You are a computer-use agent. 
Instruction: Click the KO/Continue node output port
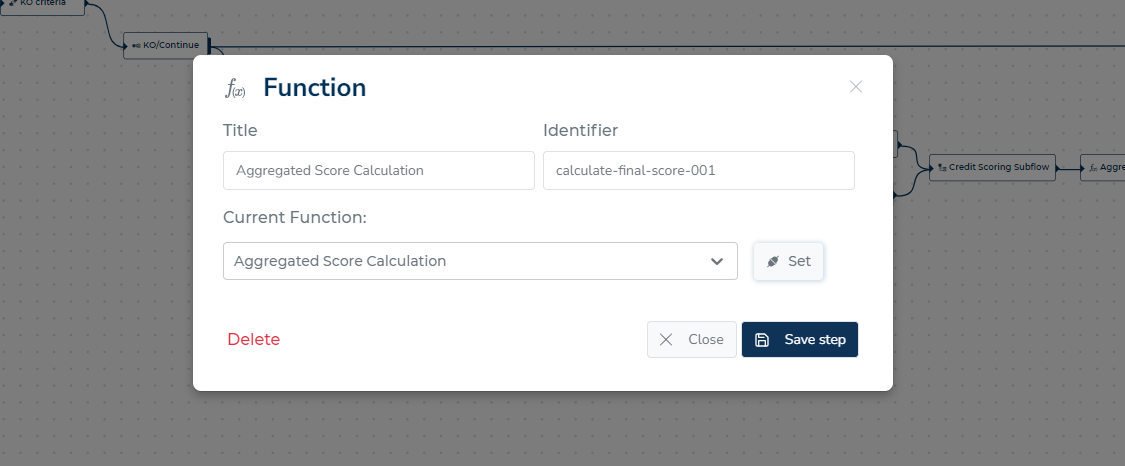[x=210, y=46]
